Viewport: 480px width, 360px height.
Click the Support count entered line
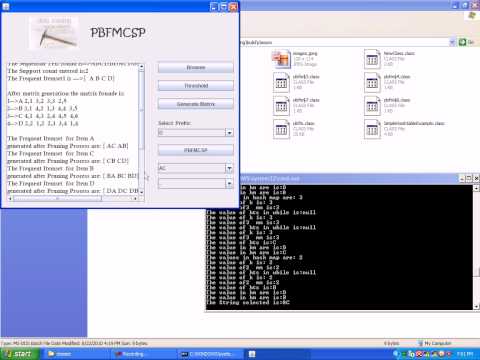(48, 71)
